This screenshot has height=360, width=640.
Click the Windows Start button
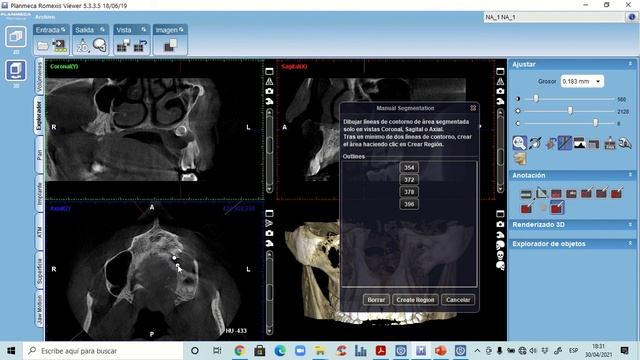click(11, 351)
